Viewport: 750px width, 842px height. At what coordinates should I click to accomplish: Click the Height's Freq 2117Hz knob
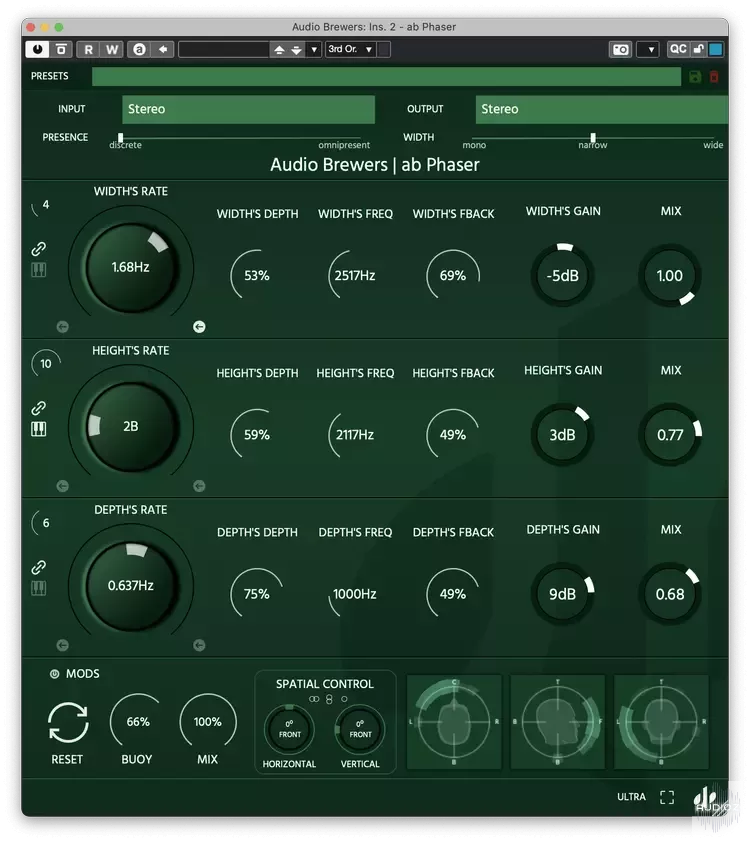click(x=355, y=434)
